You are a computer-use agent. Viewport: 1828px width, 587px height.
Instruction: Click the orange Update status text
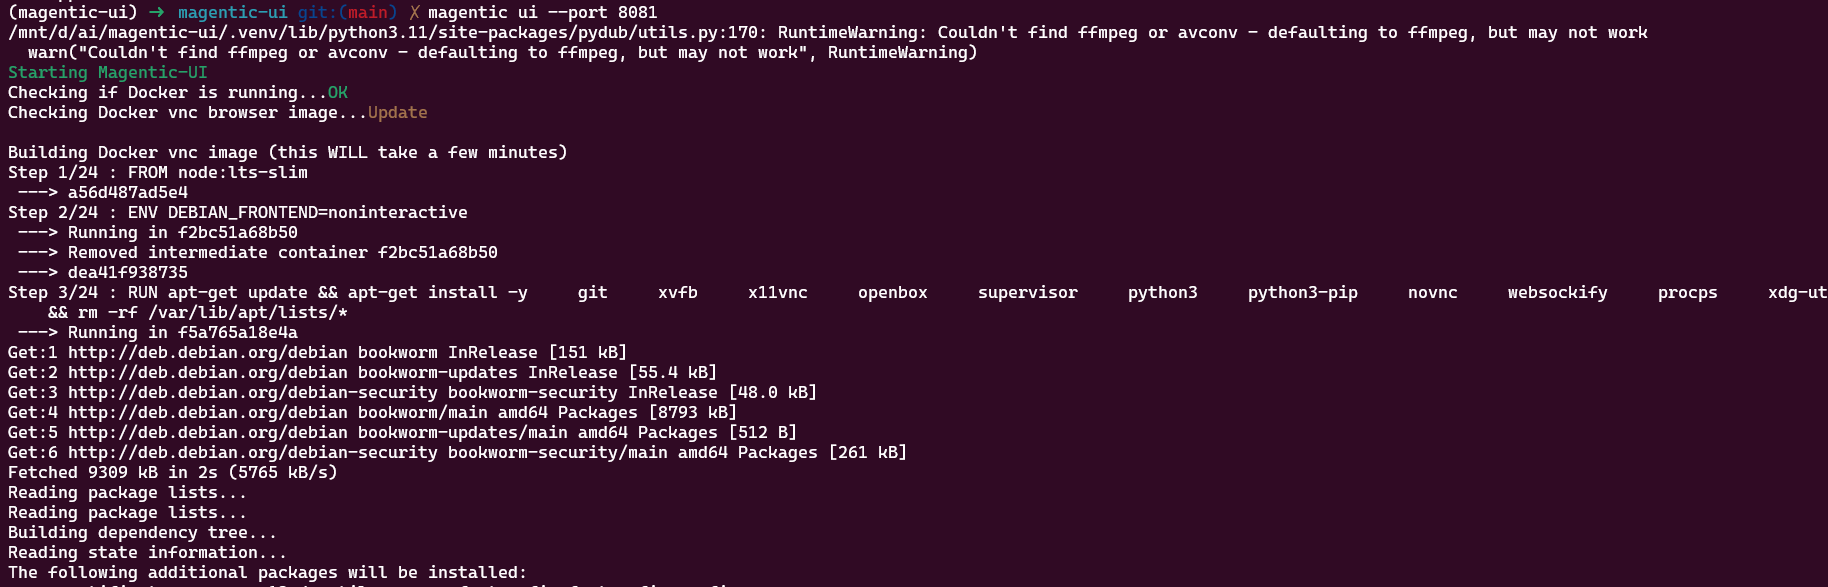(x=398, y=112)
